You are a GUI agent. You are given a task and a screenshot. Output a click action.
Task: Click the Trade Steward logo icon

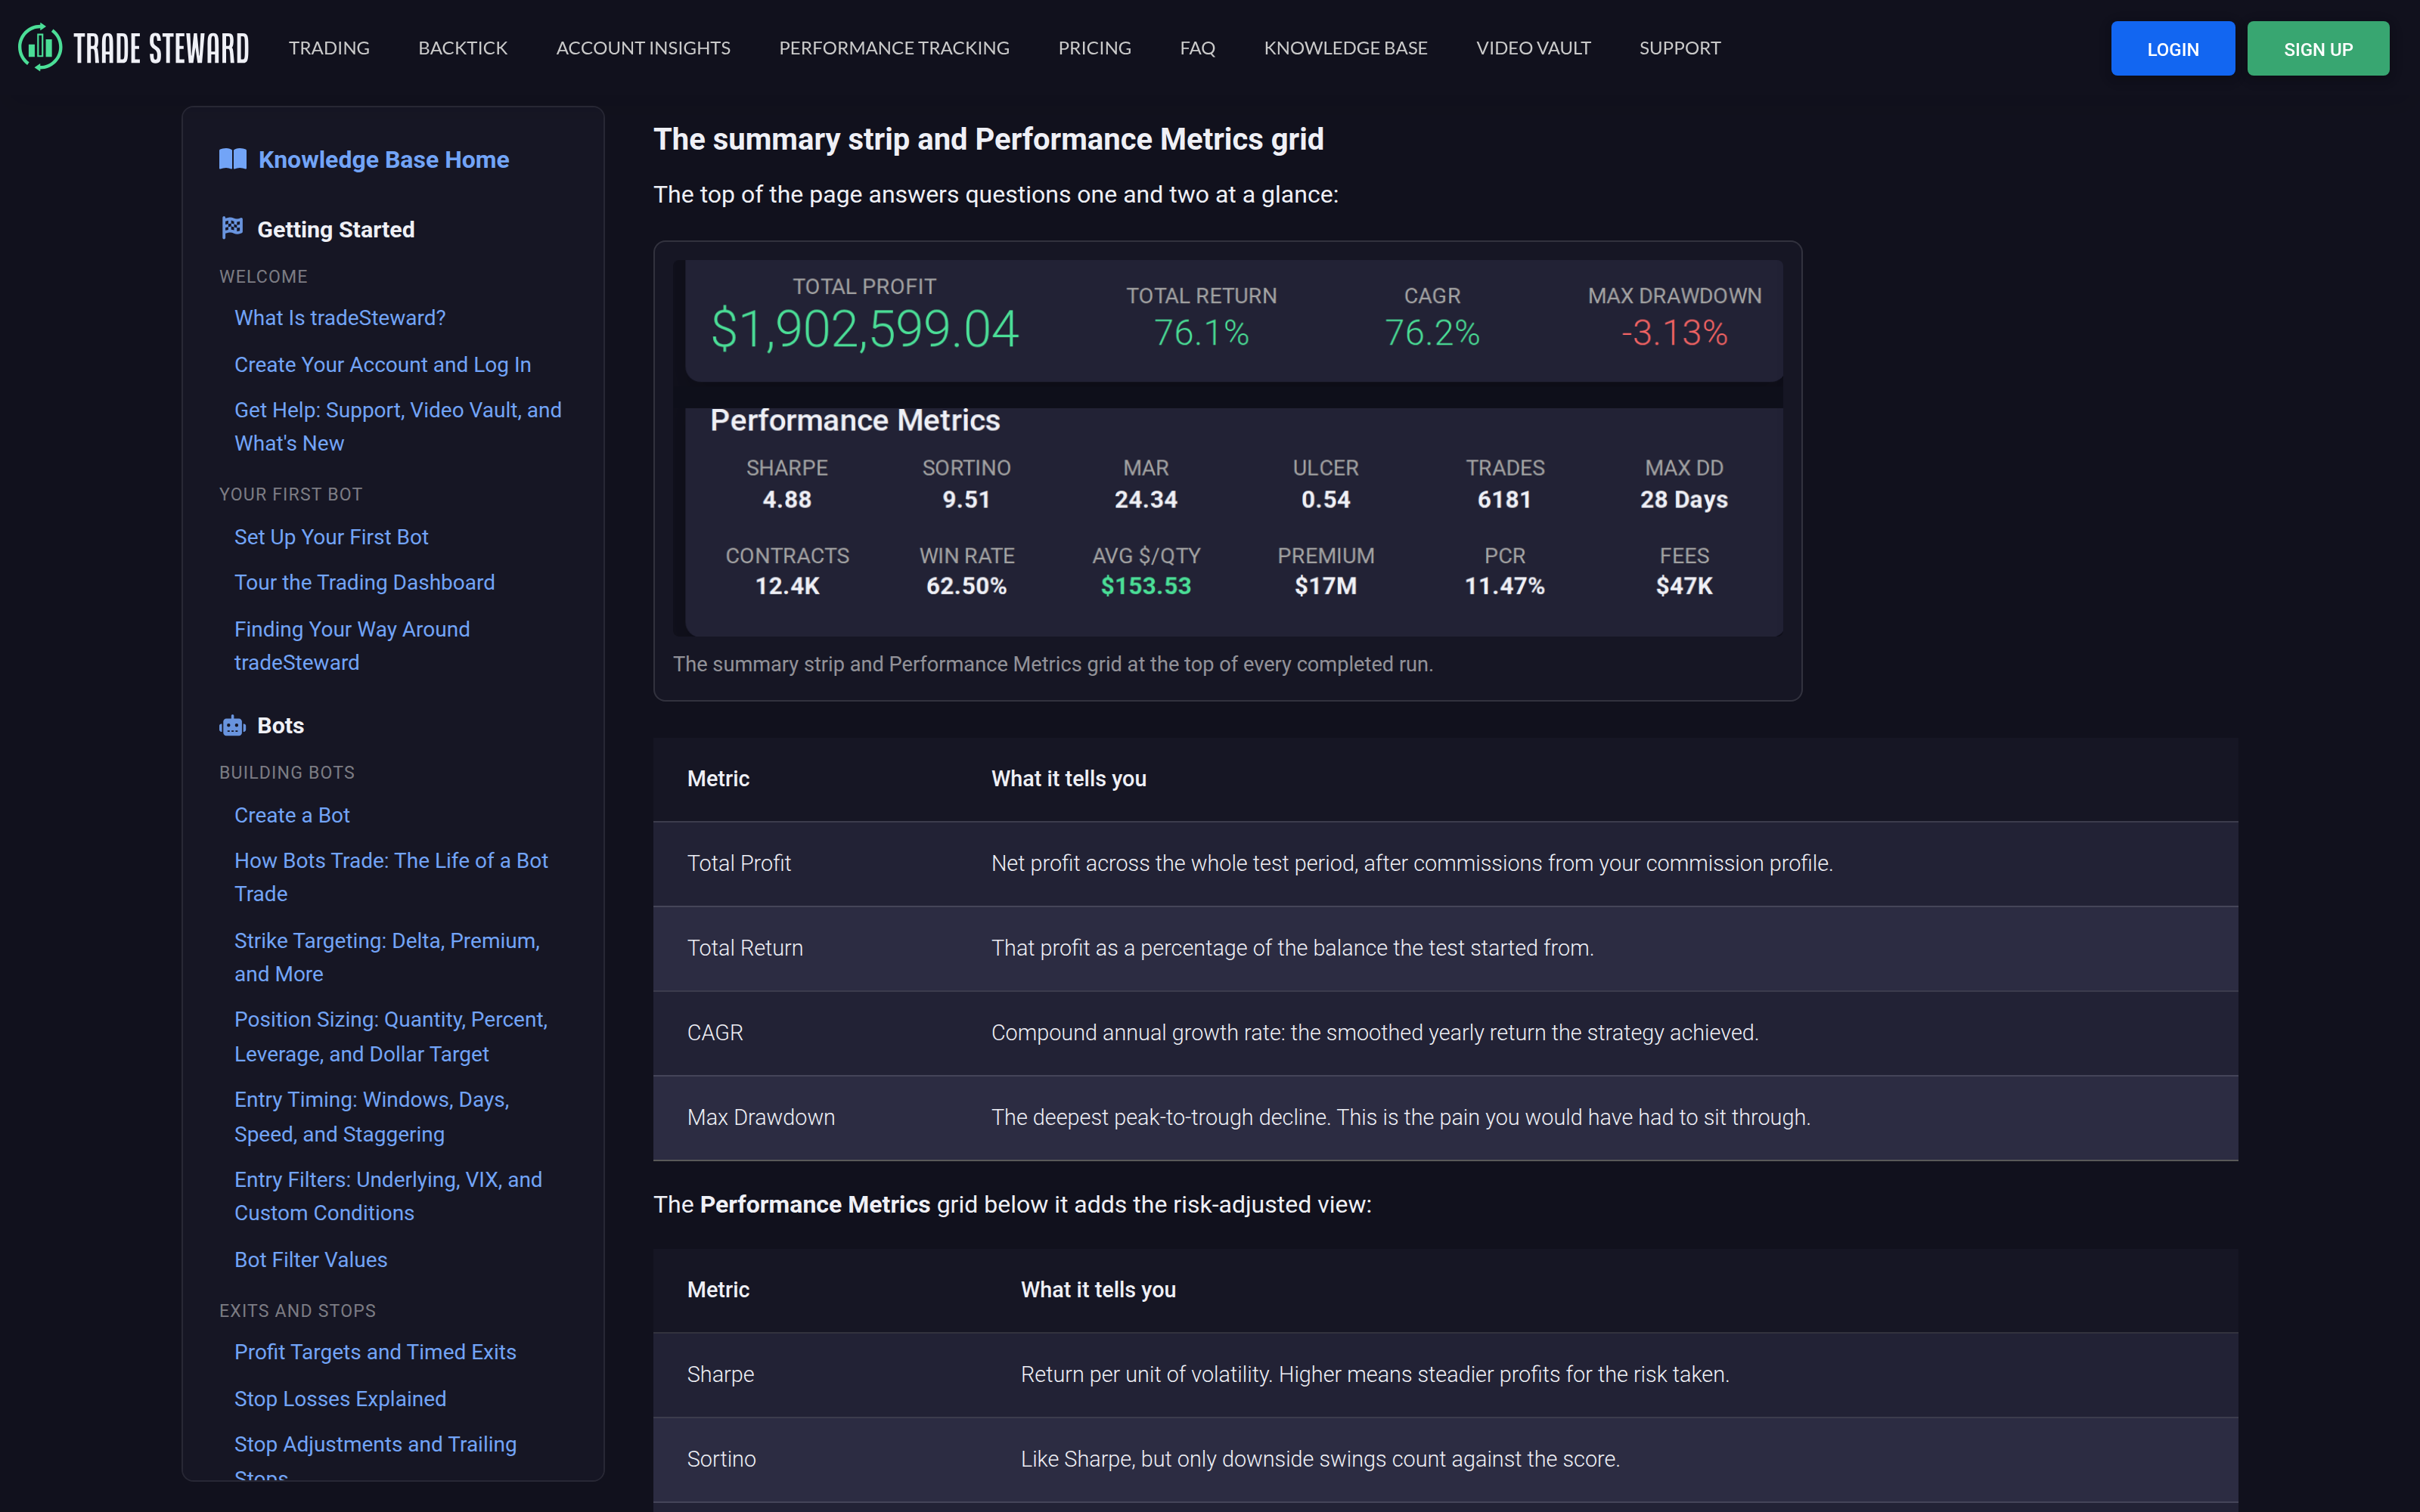coord(40,47)
